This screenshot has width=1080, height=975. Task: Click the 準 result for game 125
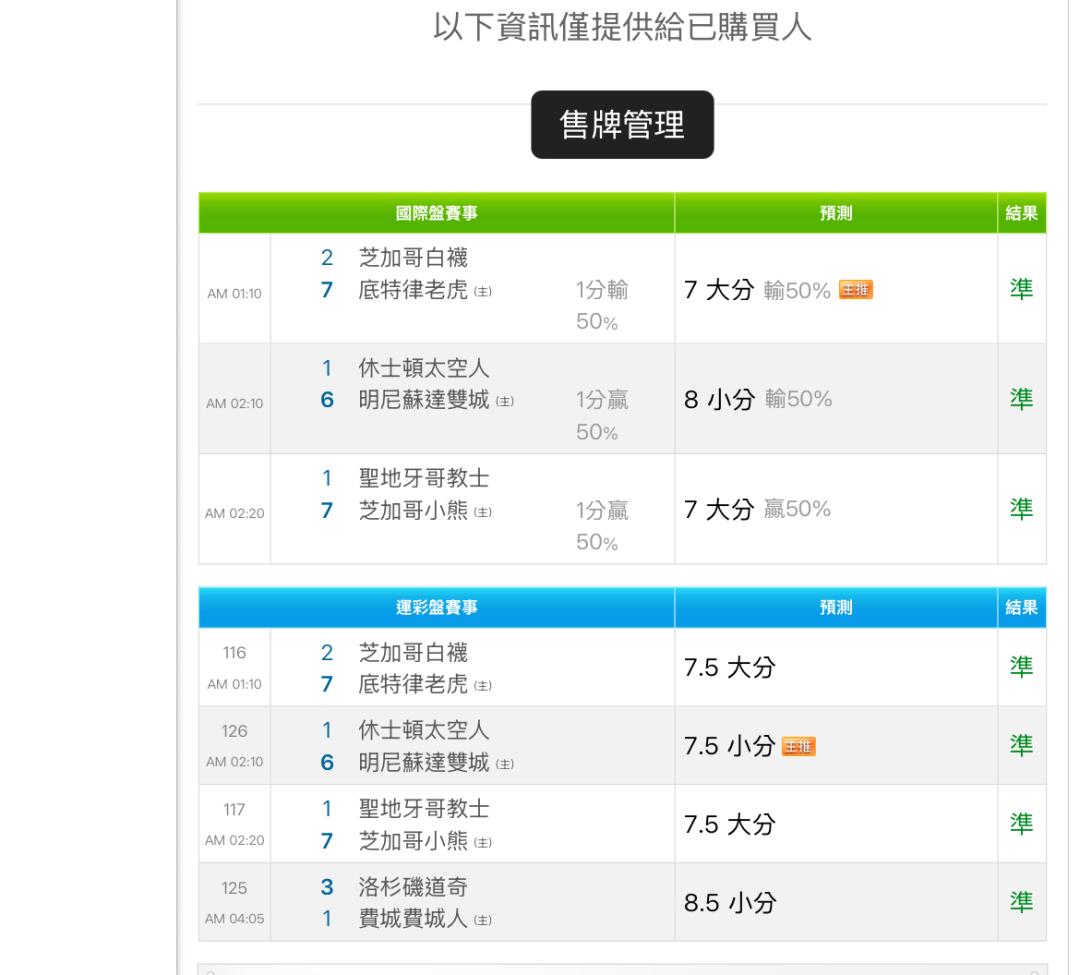coord(1021,902)
